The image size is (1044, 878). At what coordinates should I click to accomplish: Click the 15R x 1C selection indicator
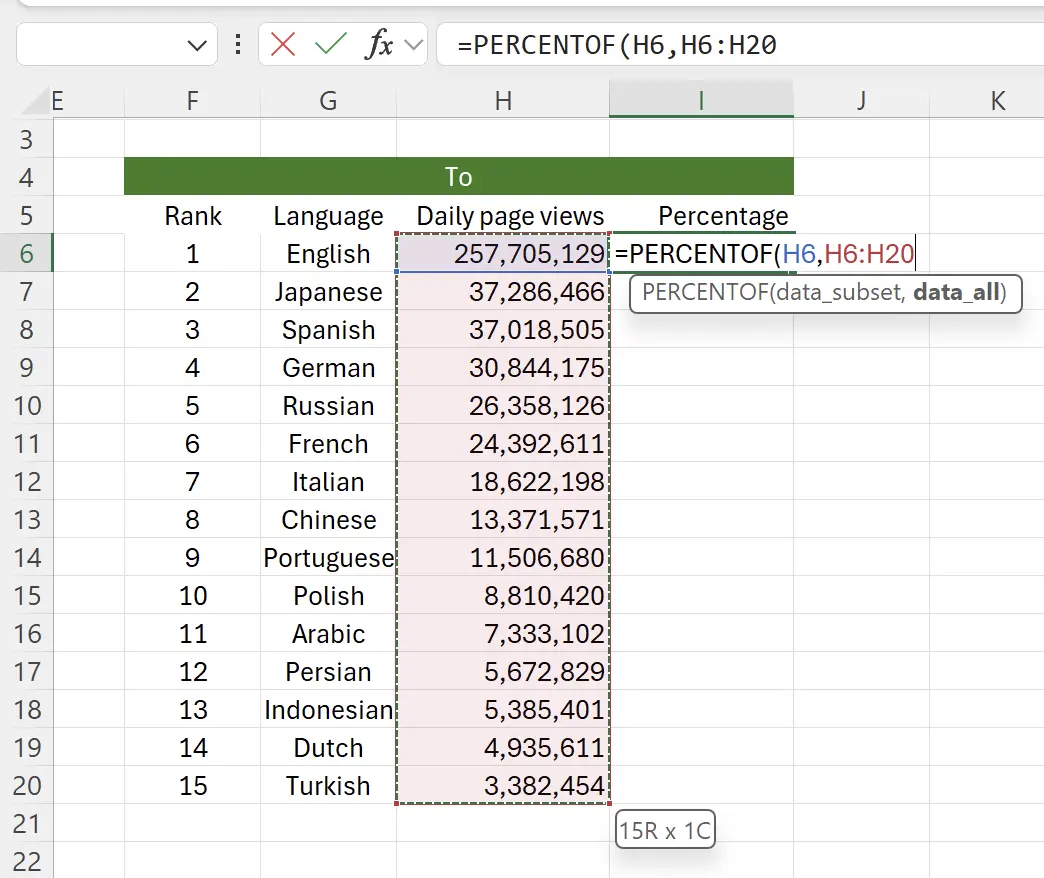coord(664,831)
